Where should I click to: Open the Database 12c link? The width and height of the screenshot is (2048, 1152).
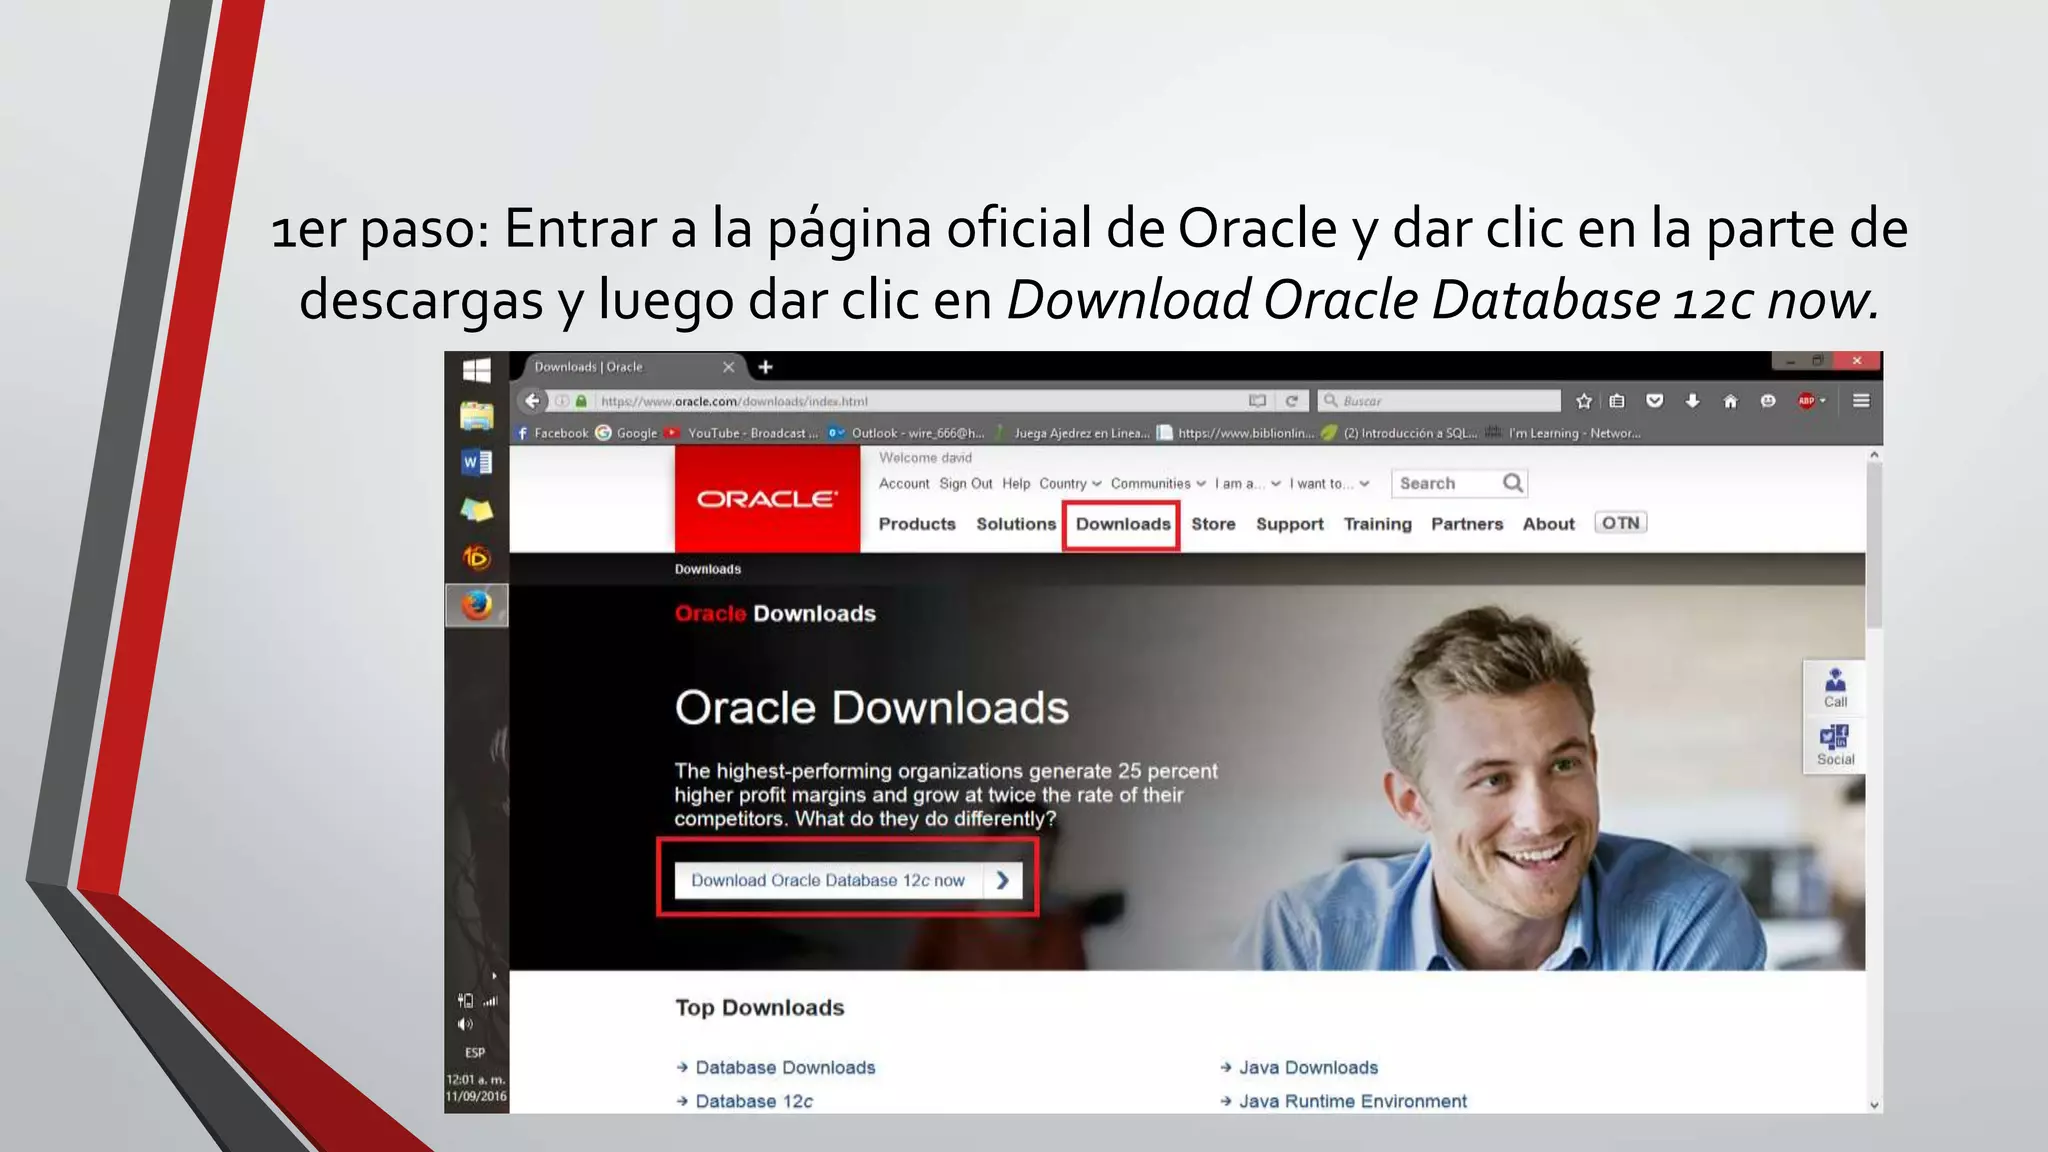click(754, 1101)
